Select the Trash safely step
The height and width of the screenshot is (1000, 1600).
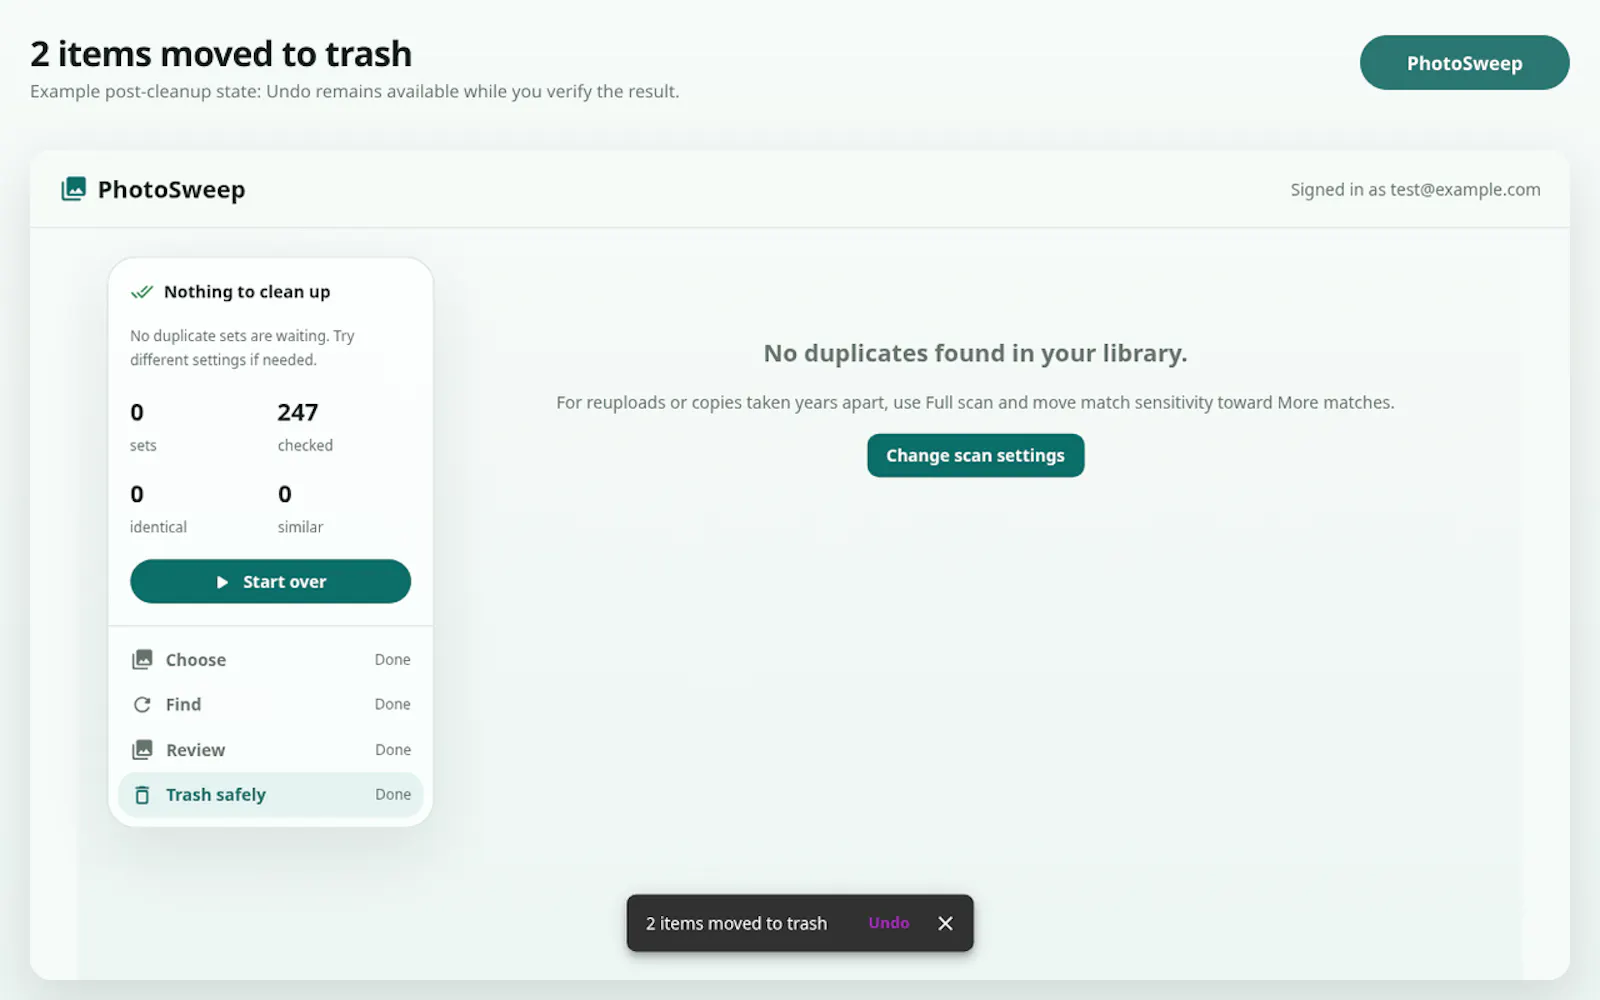point(271,795)
